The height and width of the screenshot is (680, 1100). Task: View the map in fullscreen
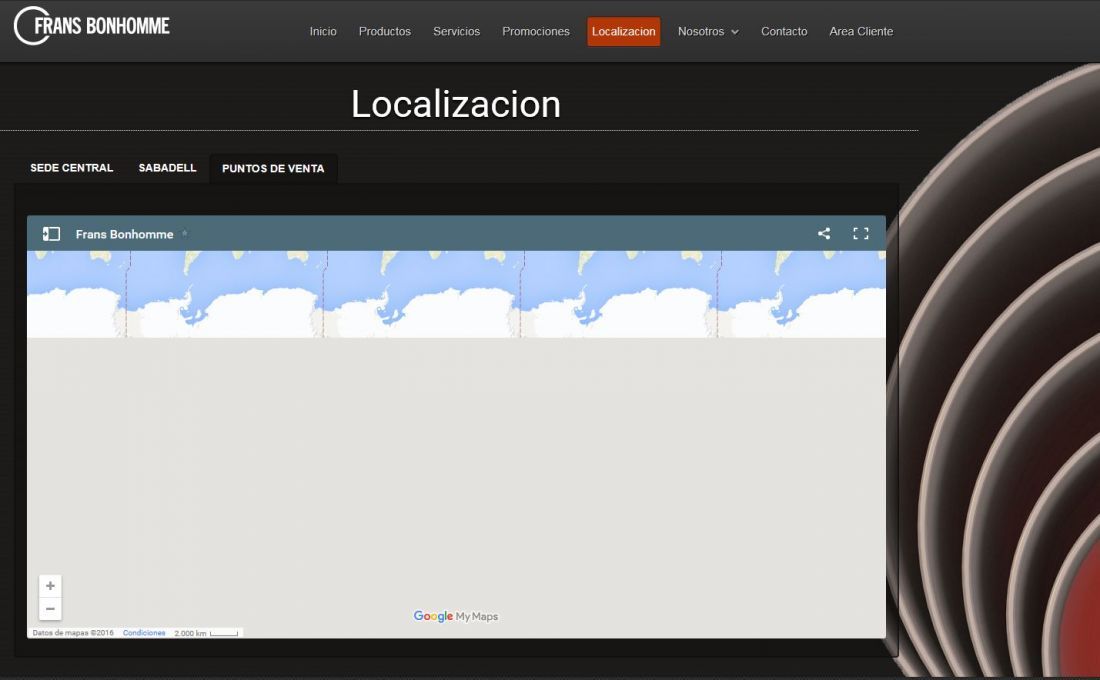[861, 234]
